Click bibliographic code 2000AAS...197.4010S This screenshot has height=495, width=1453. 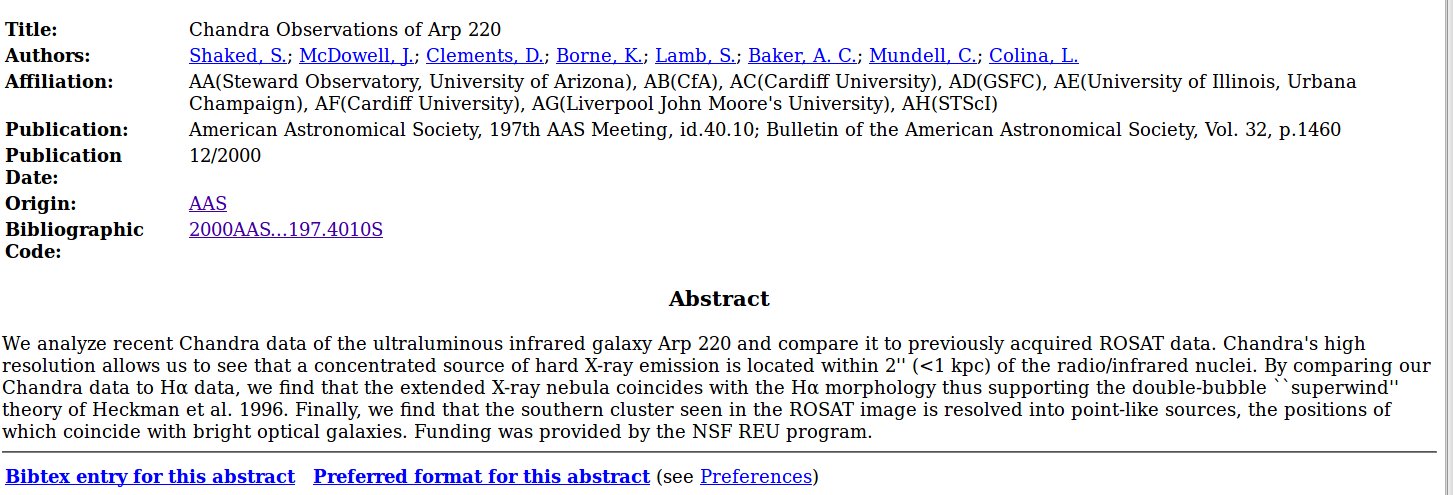[x=286, y=230]
